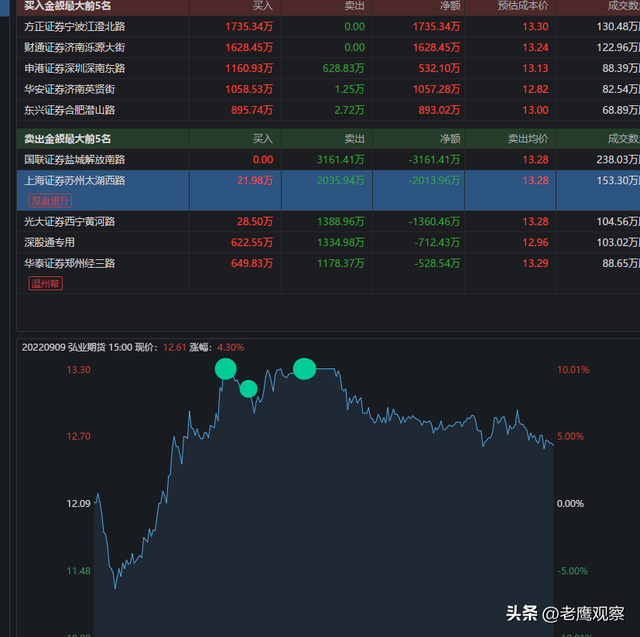This screenshot has height=637, width=640.
Task: Click 买入金额最大前5名 table header
Action: click(x=67, y=6)
